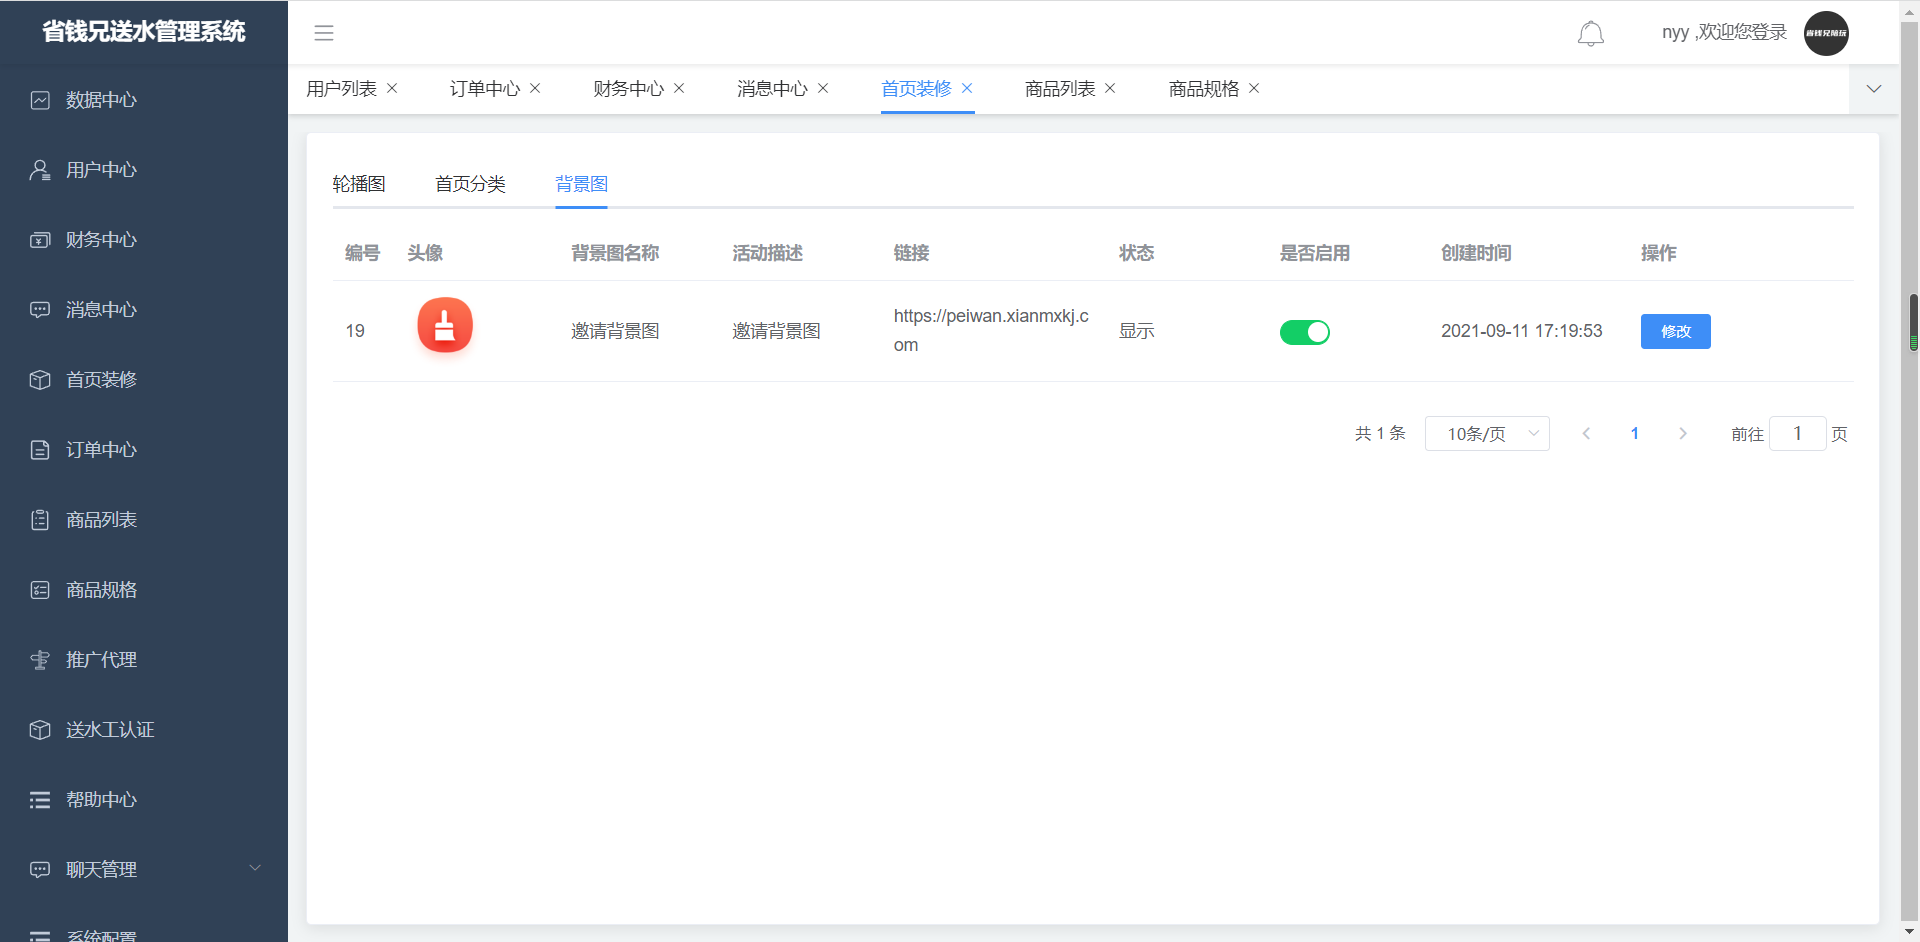Toggle the 是否启用 switch for row 19
Screen dimensions: 1920x942
(1304, 332)
